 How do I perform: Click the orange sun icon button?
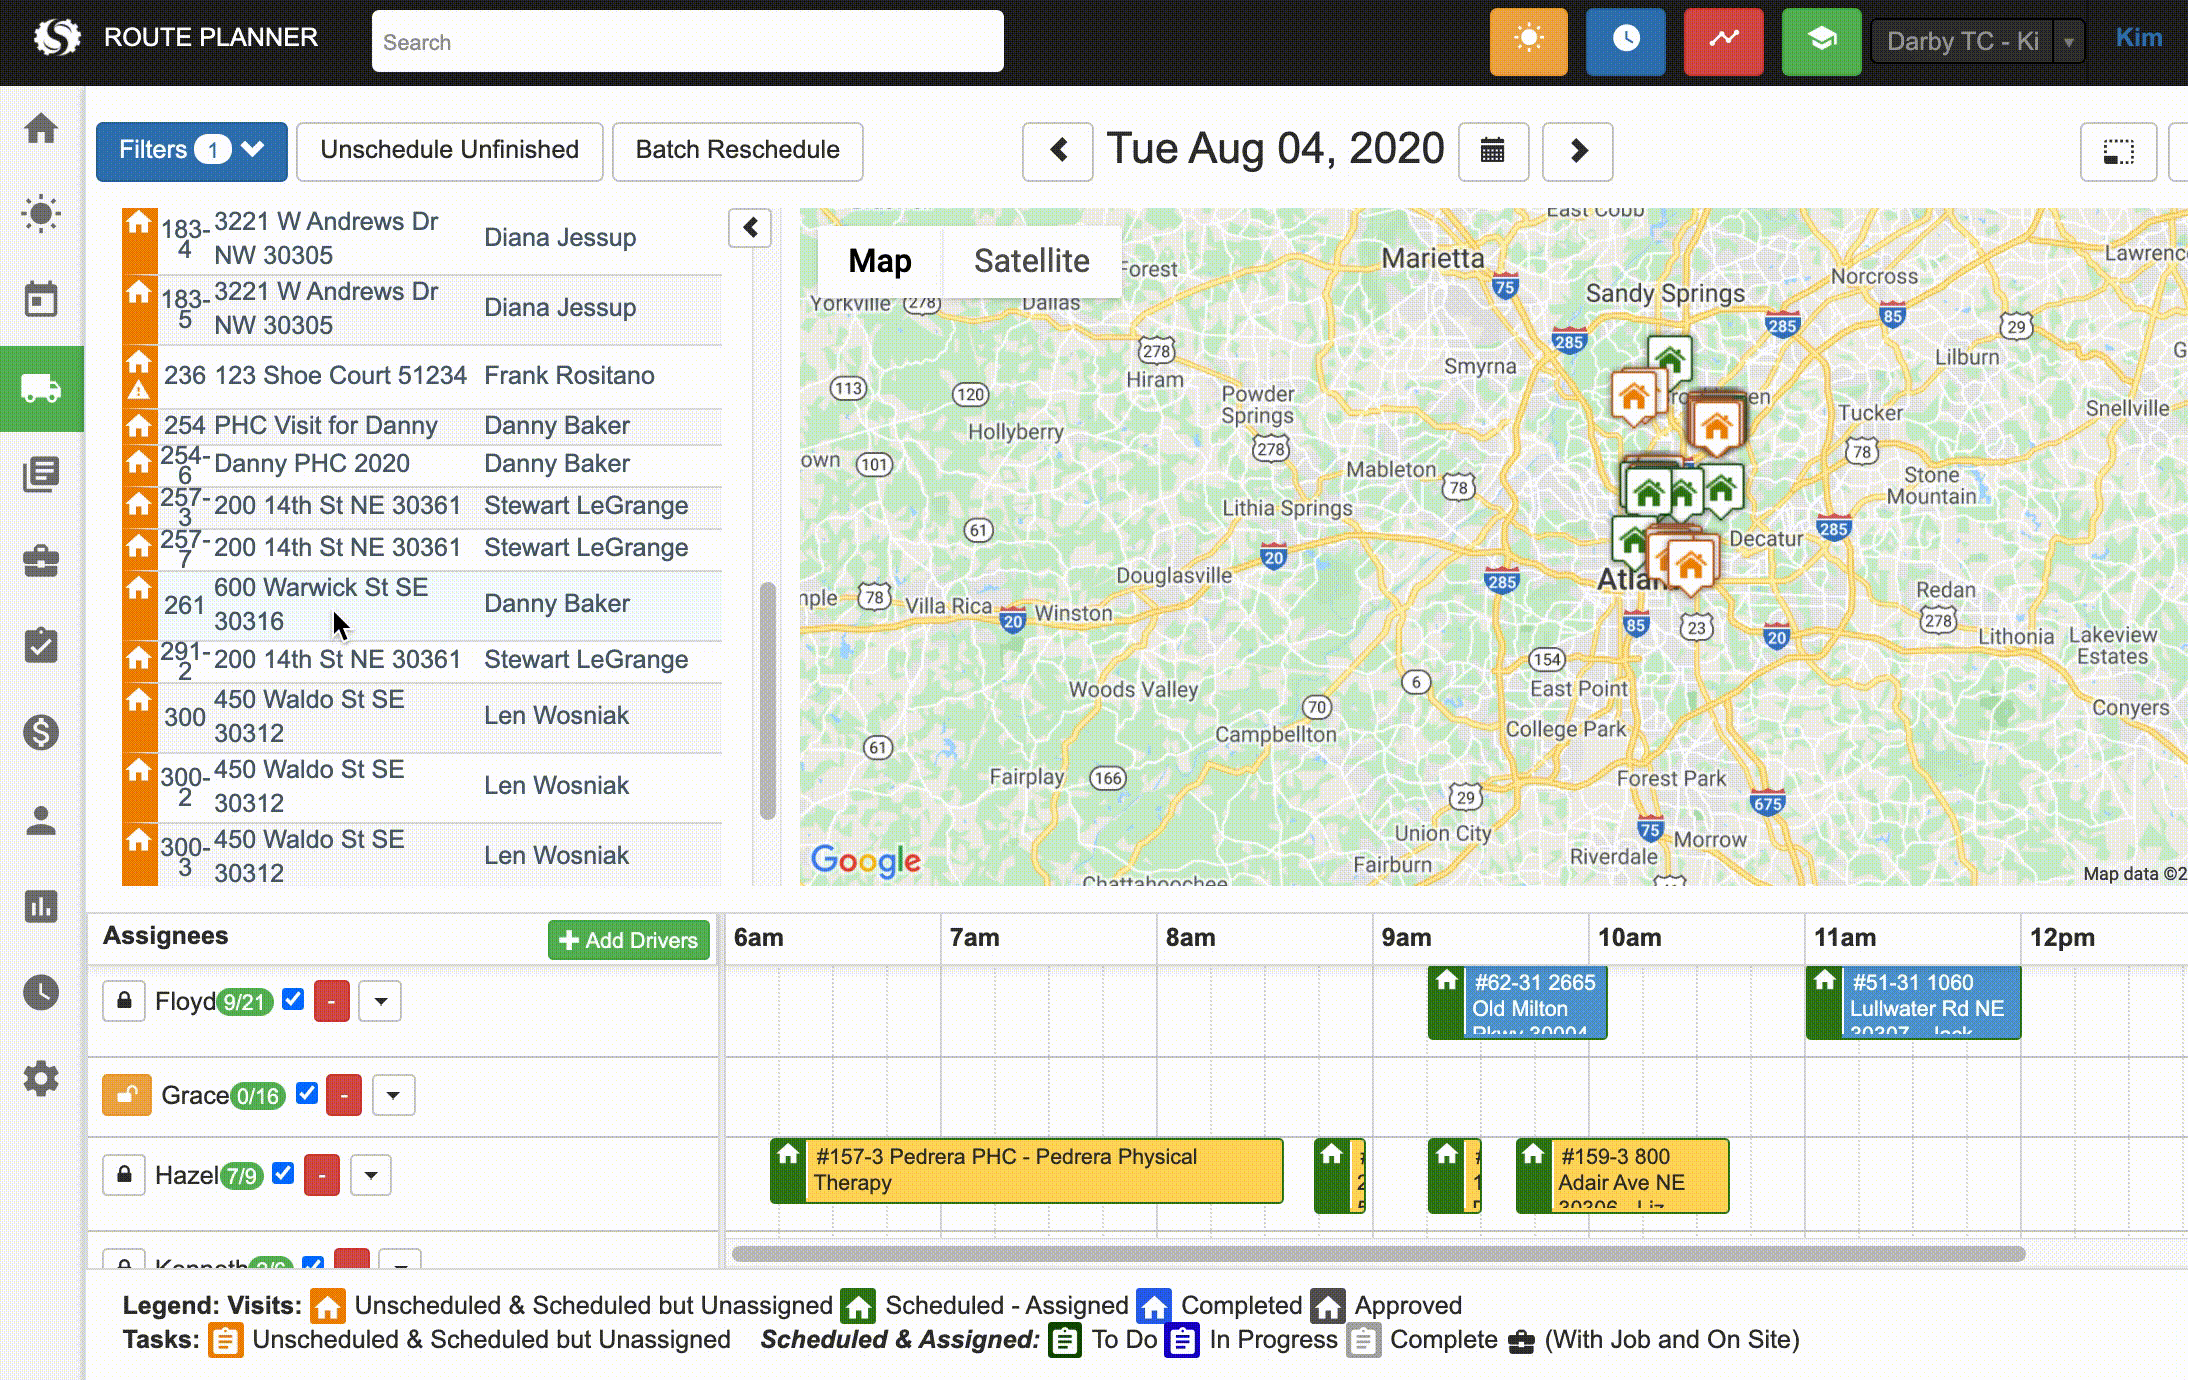click(1528, 41)
